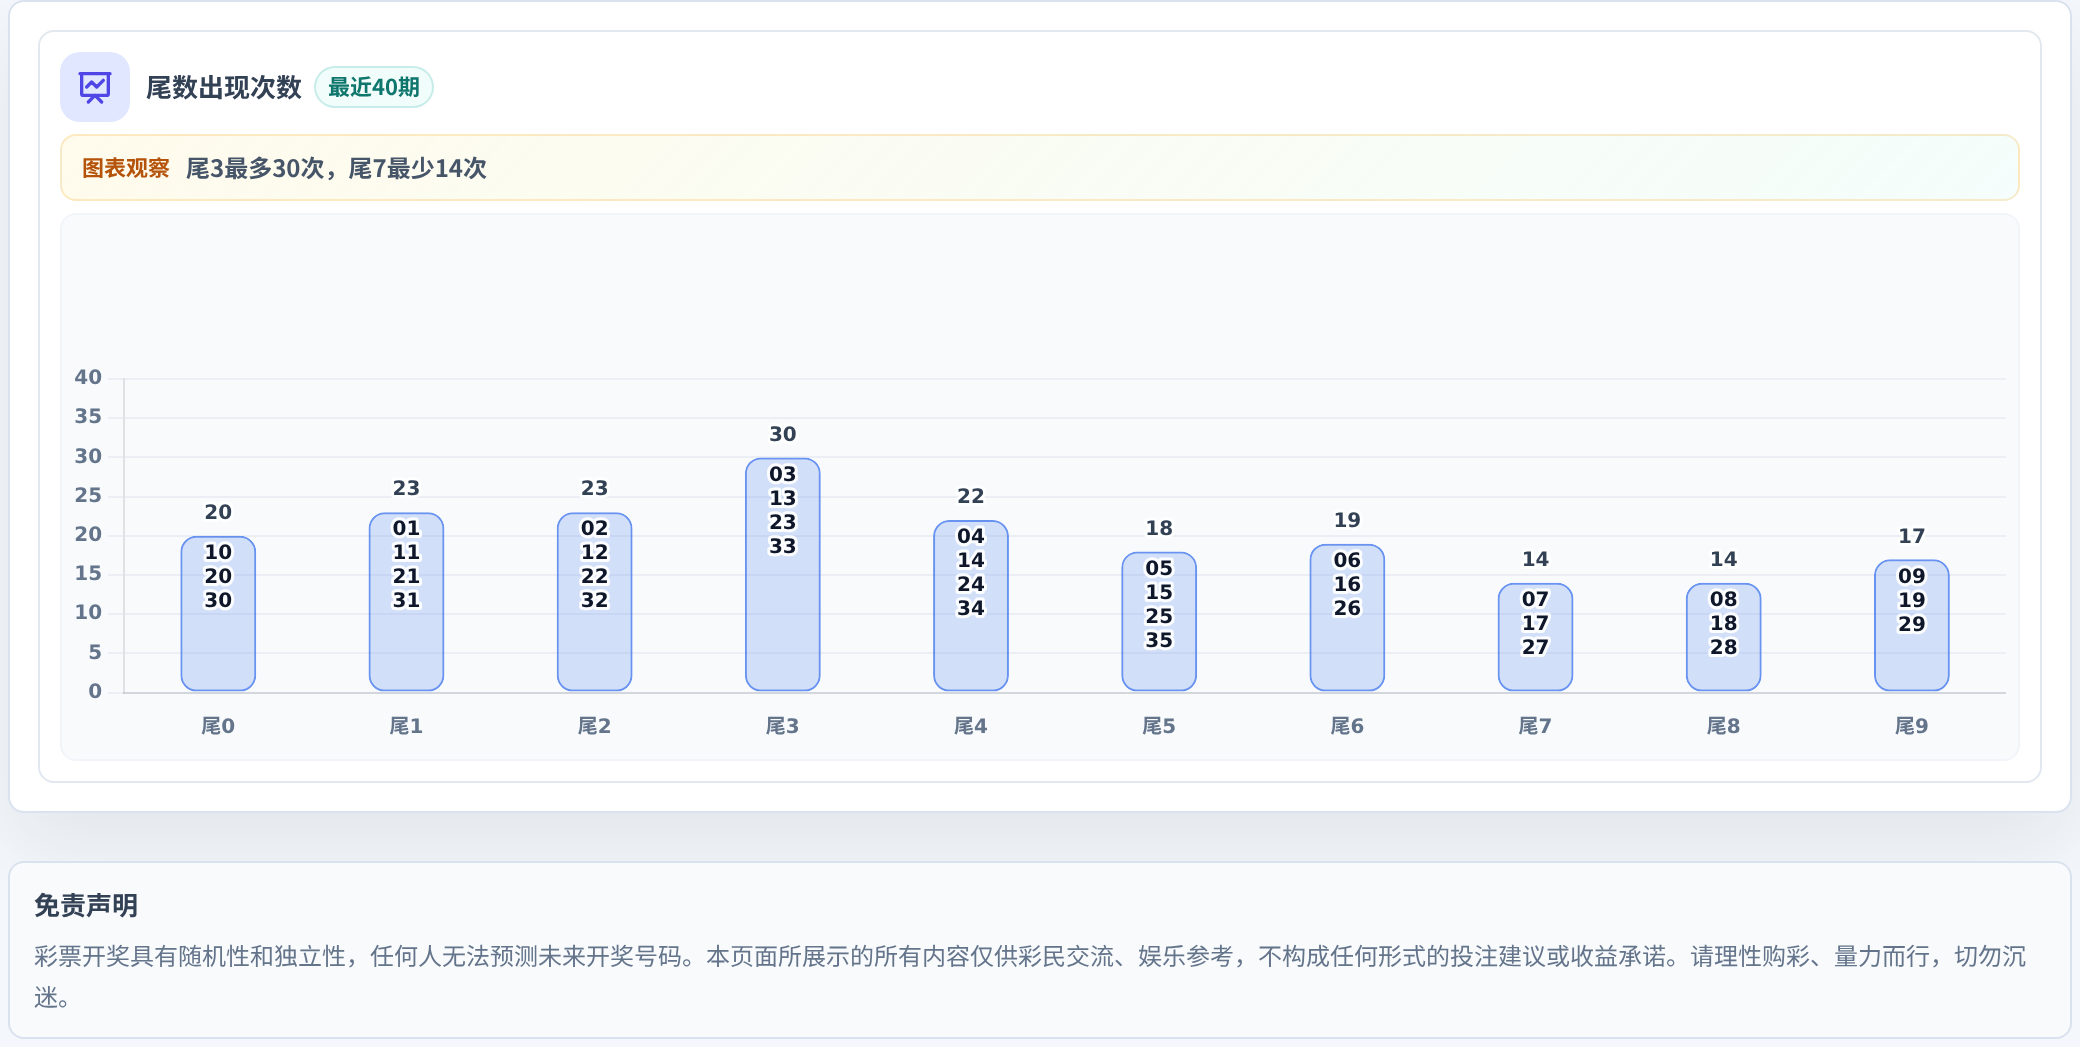The height and width of the screenshot is (1047, 2080).
Task: Click the value 19 above the 尾6 bar
Action: [x=1347, y=520]
